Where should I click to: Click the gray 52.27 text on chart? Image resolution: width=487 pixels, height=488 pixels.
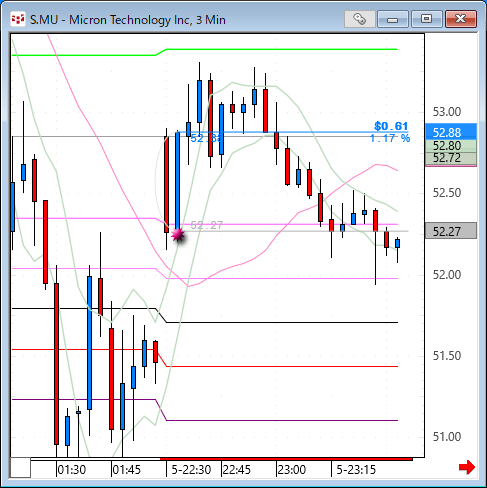(206, 225)
